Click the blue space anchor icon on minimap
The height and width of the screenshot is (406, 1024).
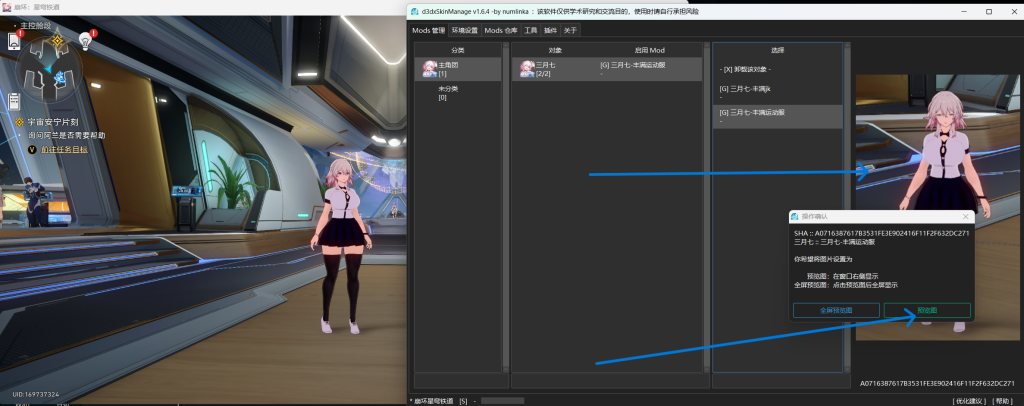click(x=62, y=77)
